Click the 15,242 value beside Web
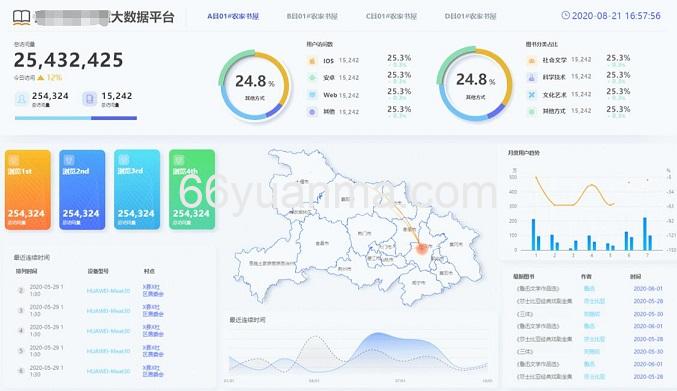 click(x=349, y=95)
